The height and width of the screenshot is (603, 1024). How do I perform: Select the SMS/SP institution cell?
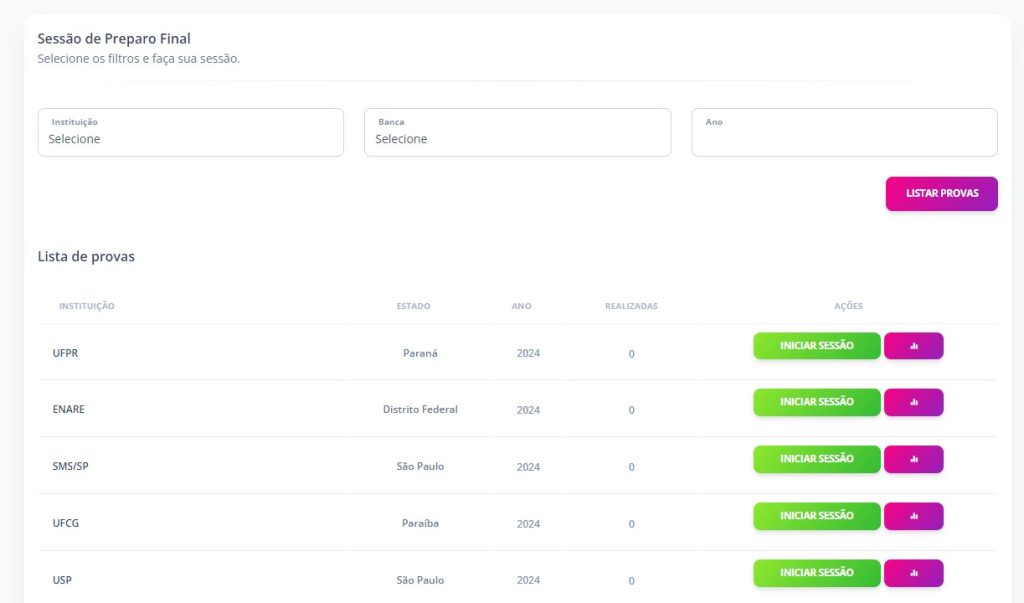coord(71,466)
